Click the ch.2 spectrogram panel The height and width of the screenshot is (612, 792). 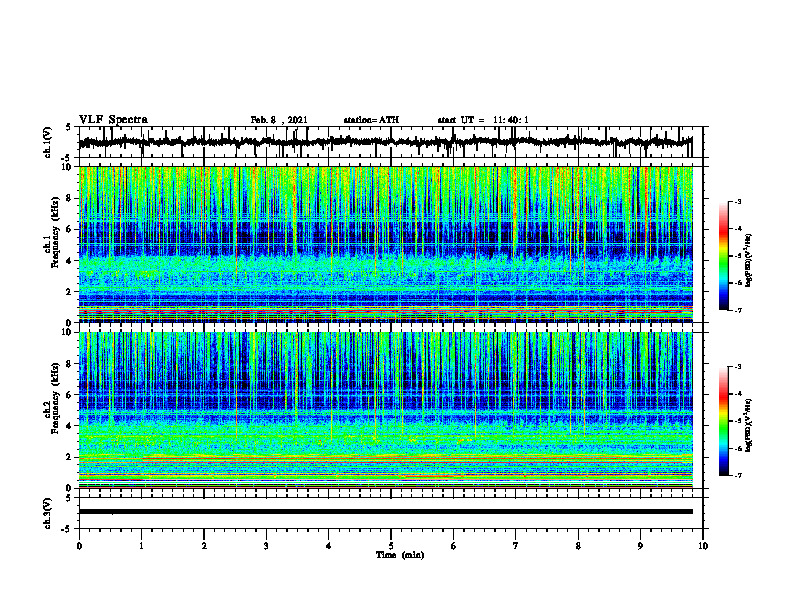pyautogui.click(x=385, y=410)
